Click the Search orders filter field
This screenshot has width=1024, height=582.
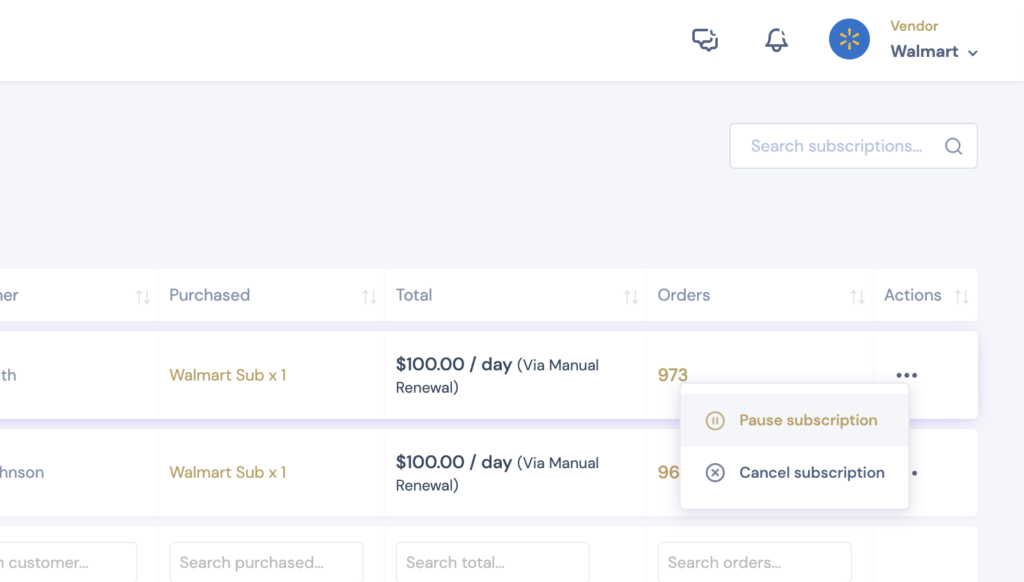pos(755,562)
